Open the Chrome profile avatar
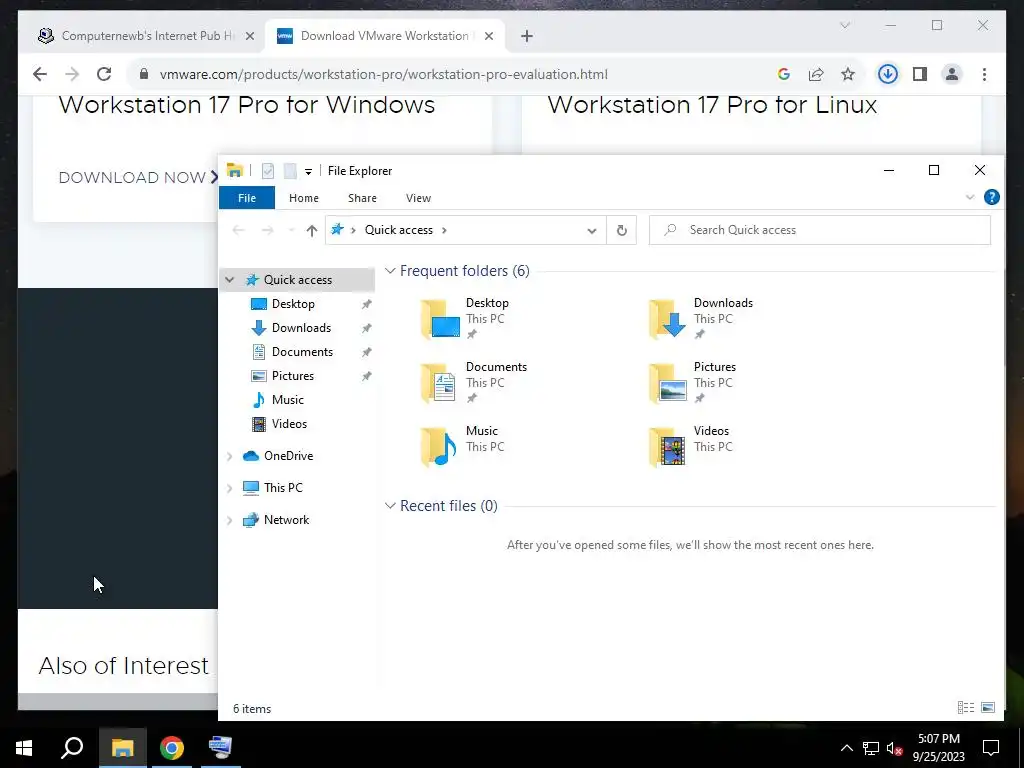The width and height of the screenshot is (1024, 768). pos(952,74)
